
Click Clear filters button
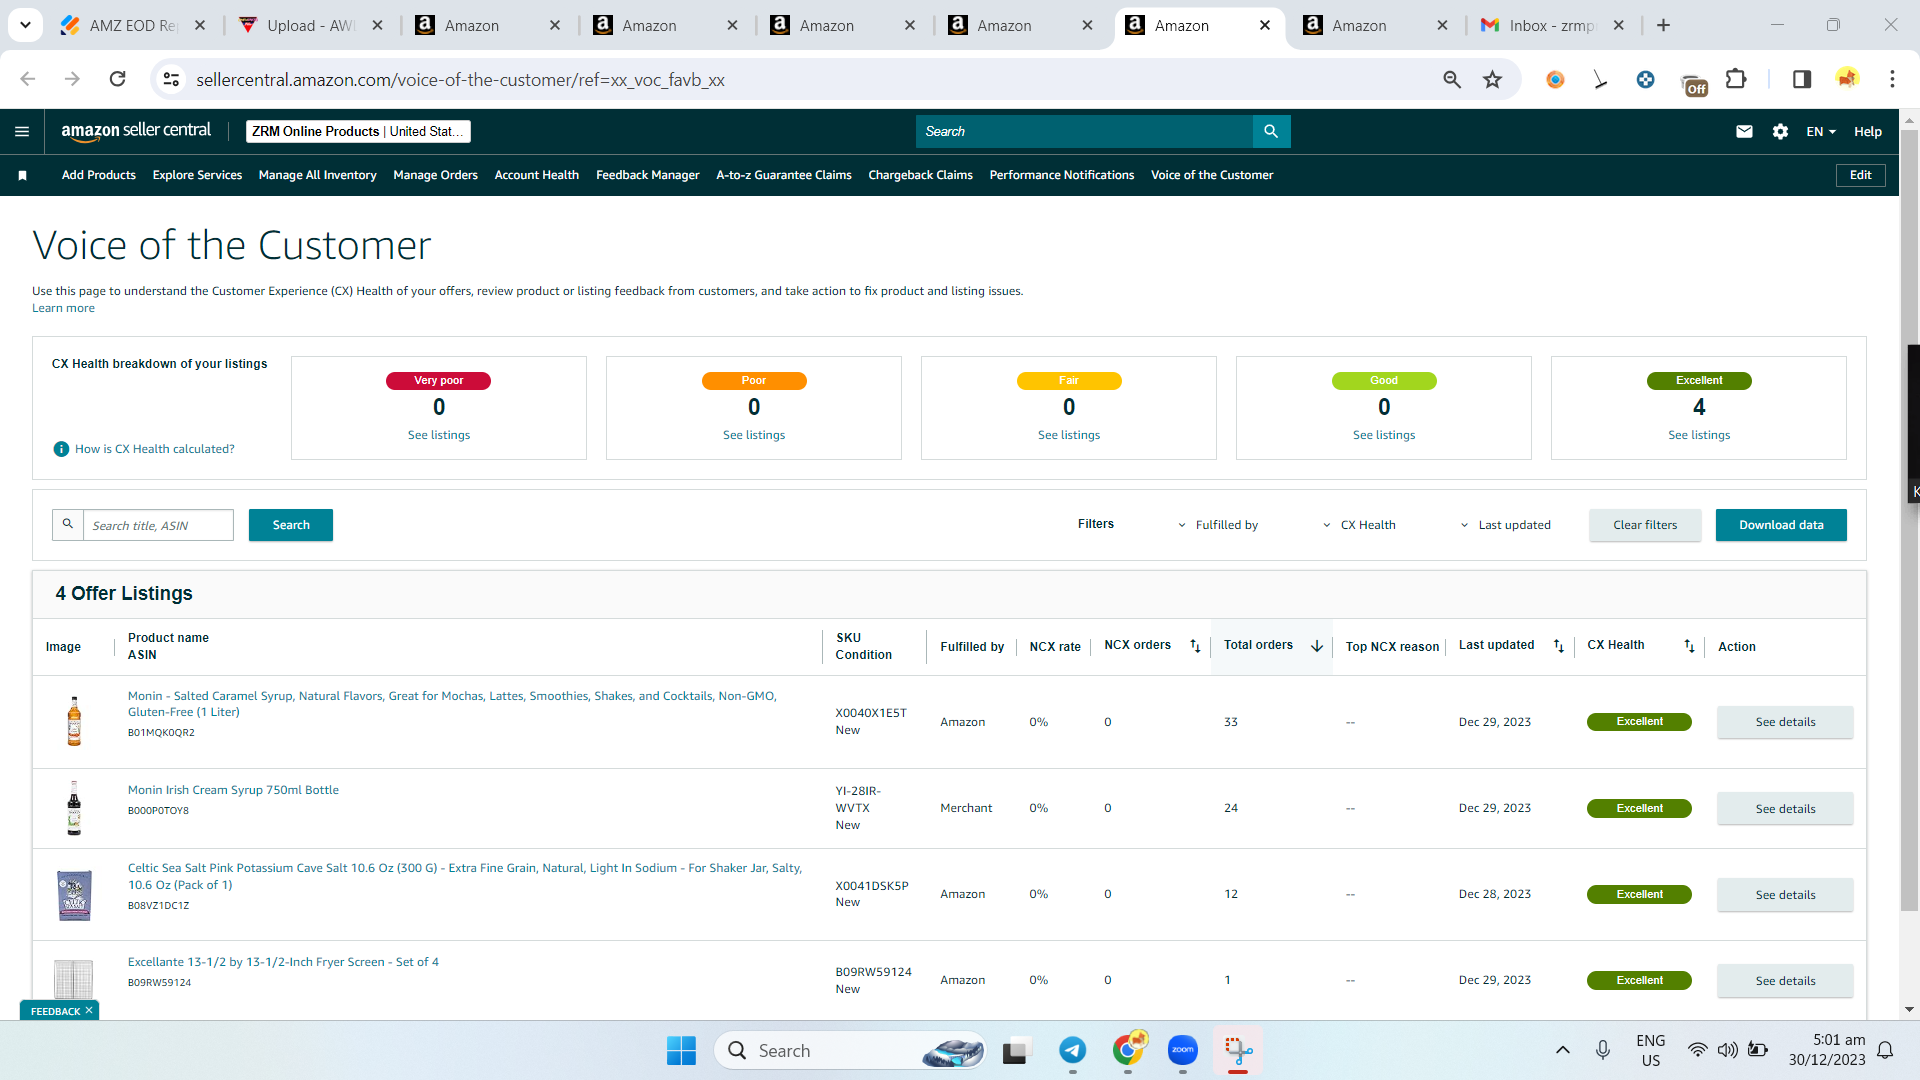point(1645,525)
